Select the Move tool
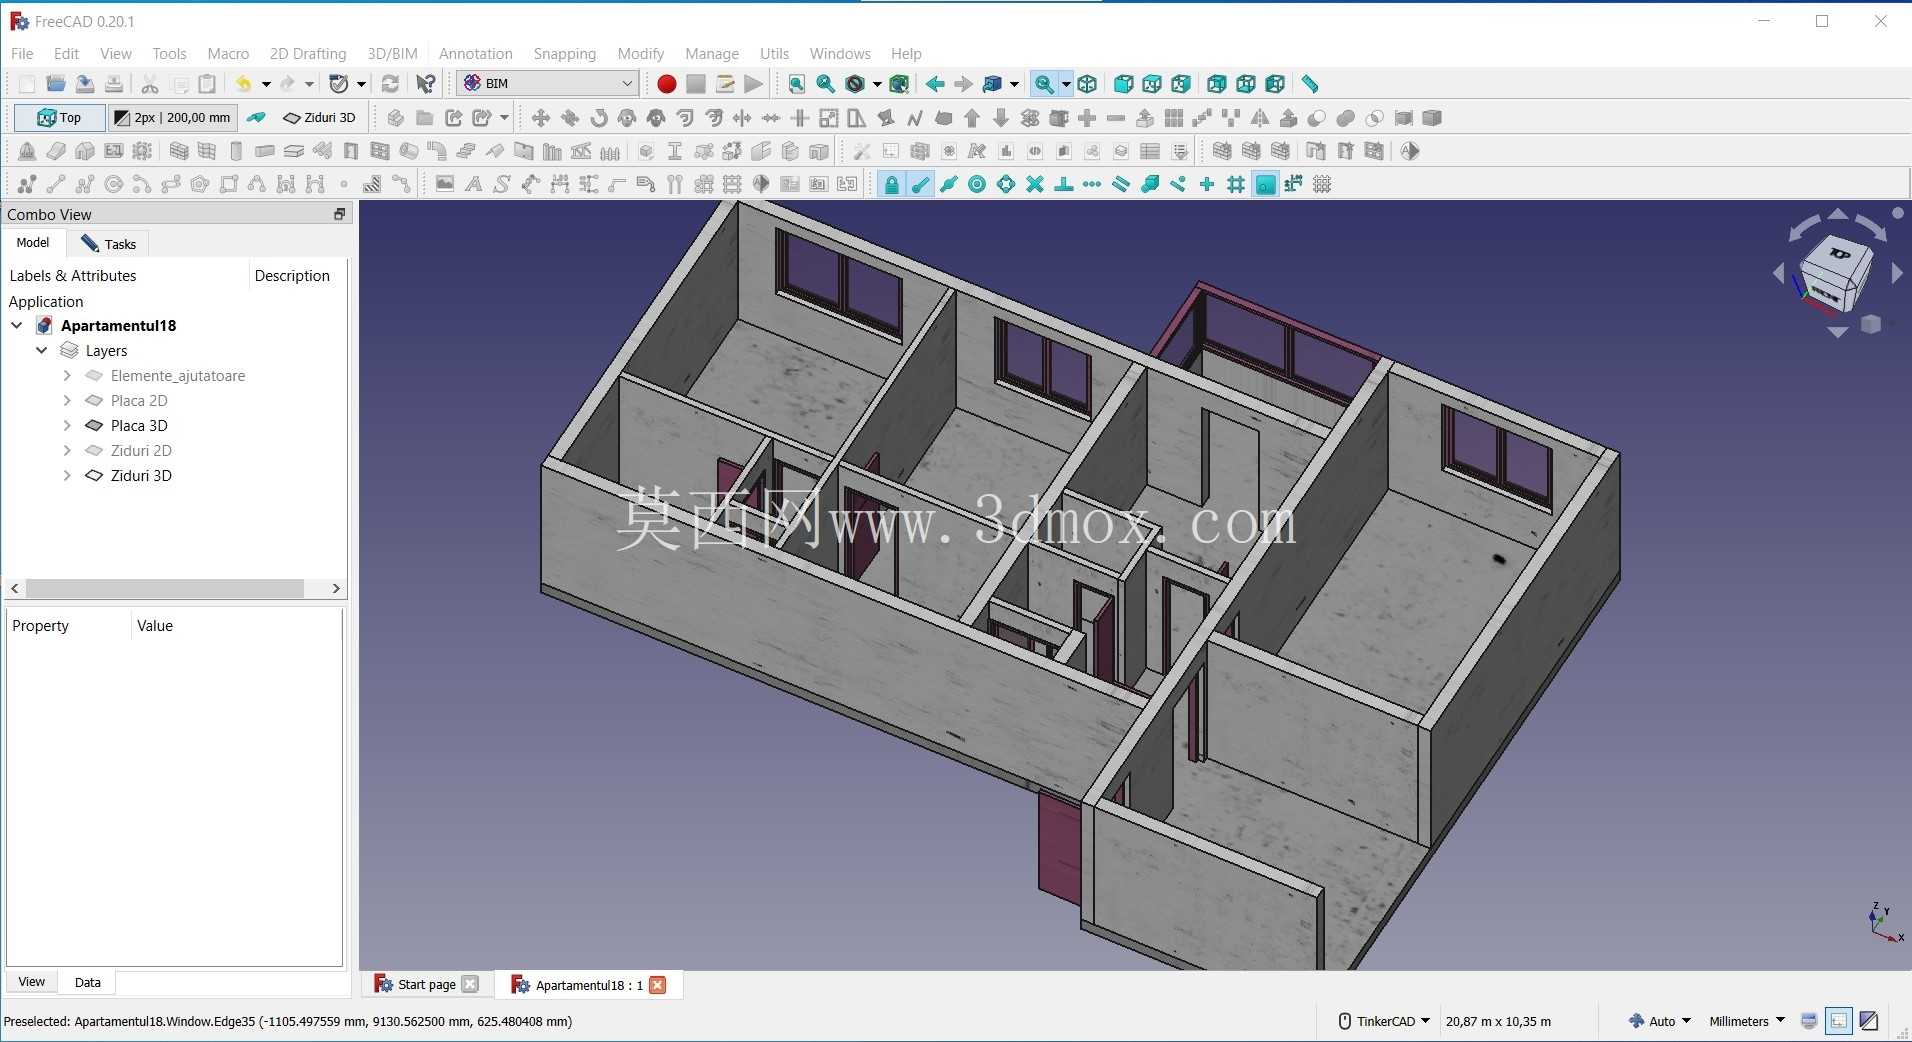 541,118
